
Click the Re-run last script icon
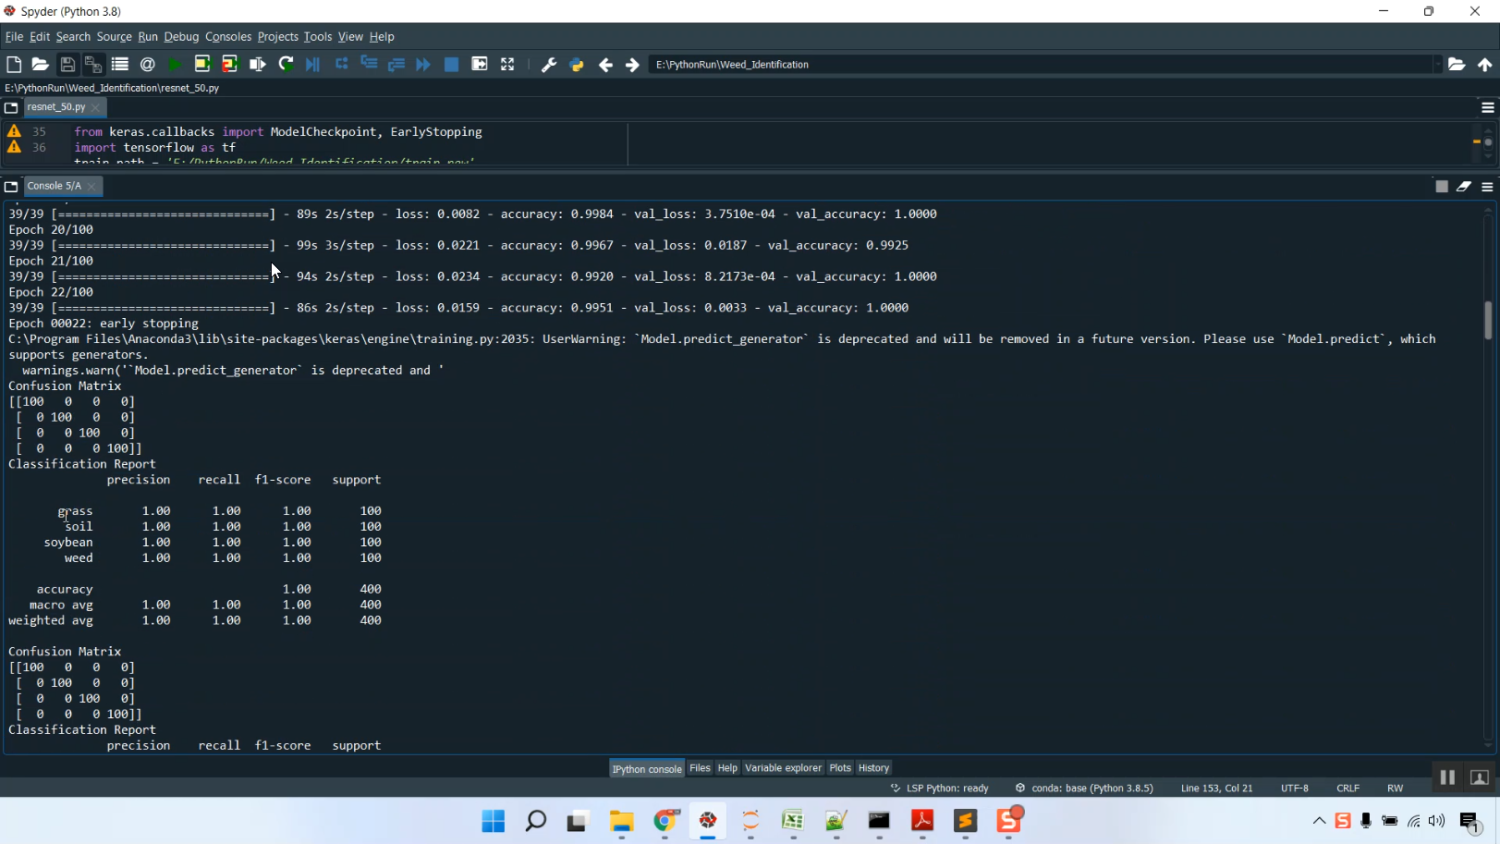286,64
